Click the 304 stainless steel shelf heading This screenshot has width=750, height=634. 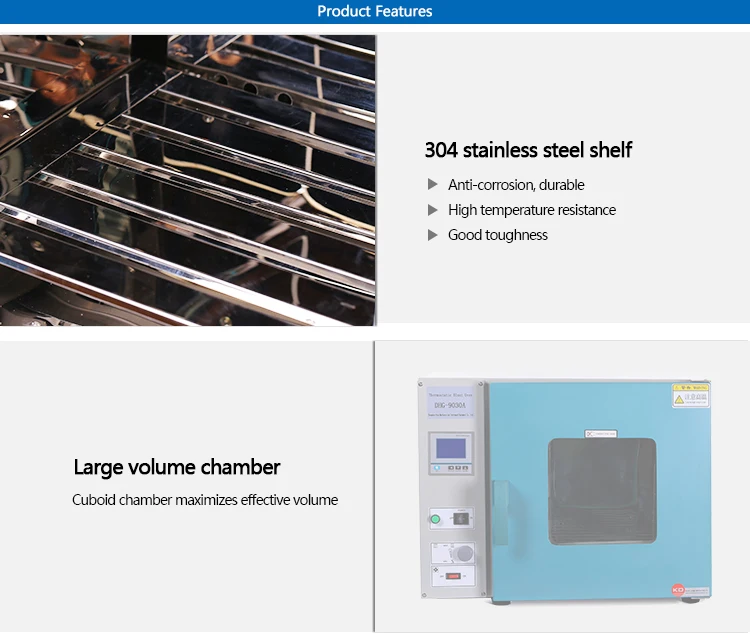pos(528,150)
